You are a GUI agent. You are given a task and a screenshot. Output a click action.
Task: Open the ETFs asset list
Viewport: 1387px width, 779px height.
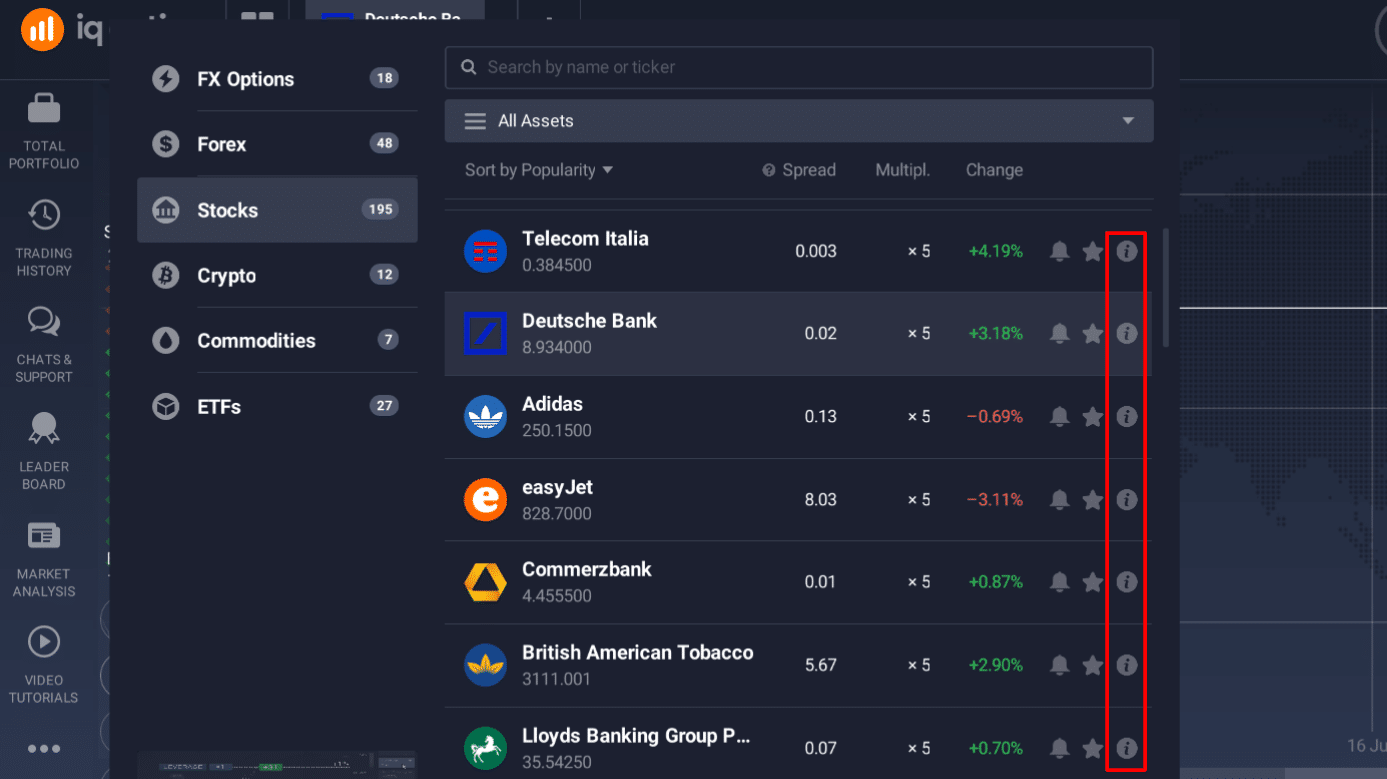pyautogui.click(x=277, y=406)
